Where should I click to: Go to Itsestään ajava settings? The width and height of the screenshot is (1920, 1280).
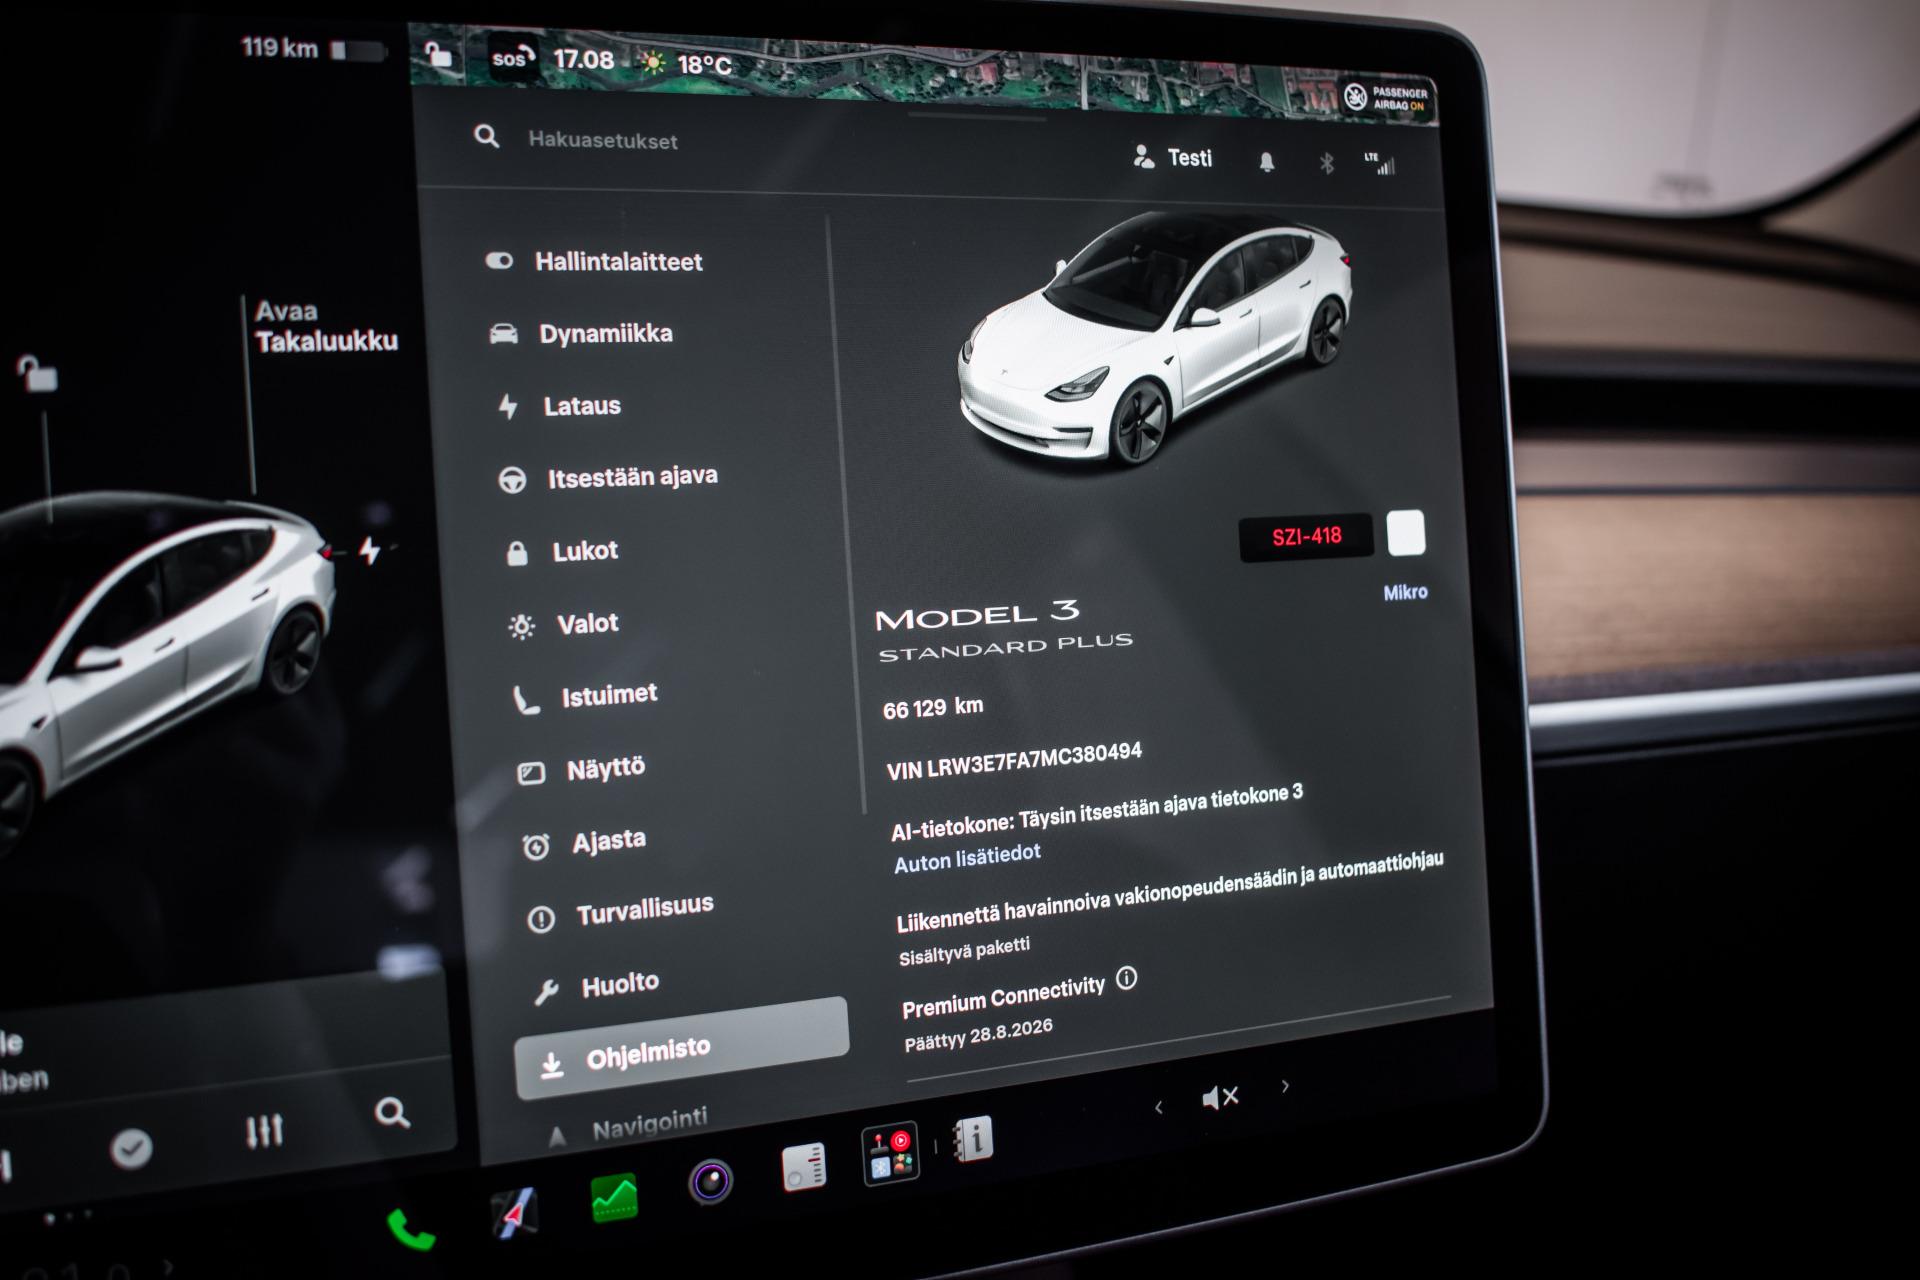tap(608, 478)
